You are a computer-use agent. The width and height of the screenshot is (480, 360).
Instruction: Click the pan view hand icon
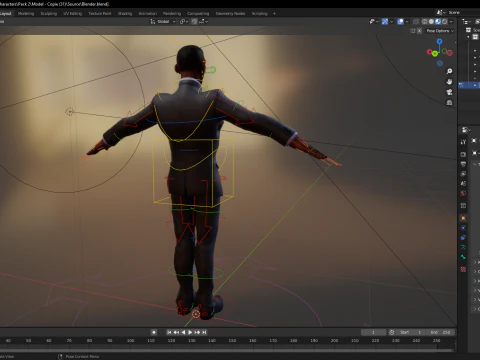coord(449,81)
